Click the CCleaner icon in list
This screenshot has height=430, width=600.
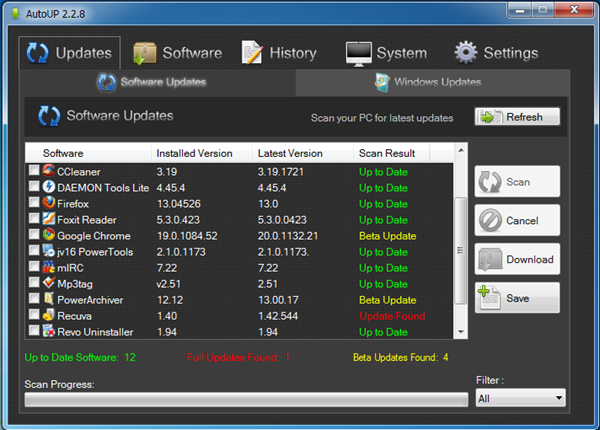pyautogui.click(x=48, y=171)
